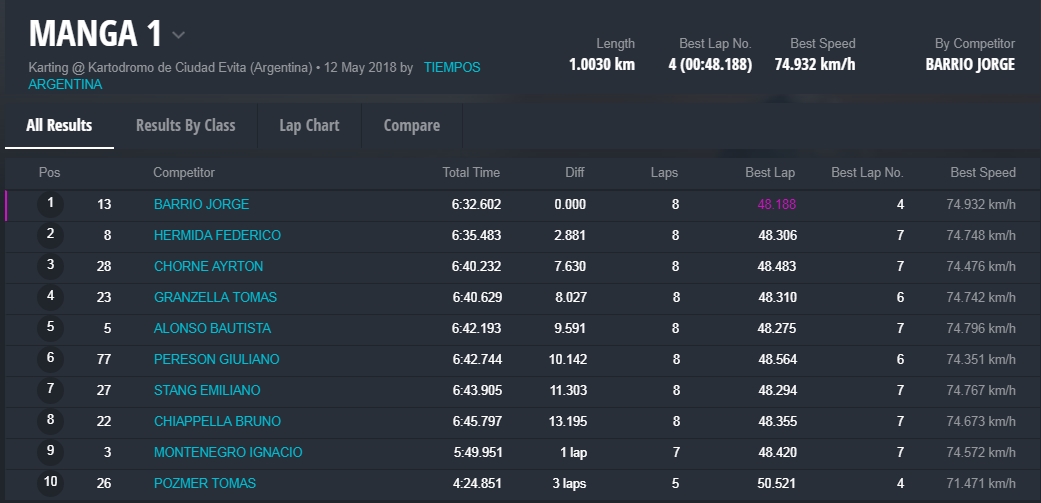The image size is (1041, 503).
Task: Switch to the All Results tab
Action: 59,126
